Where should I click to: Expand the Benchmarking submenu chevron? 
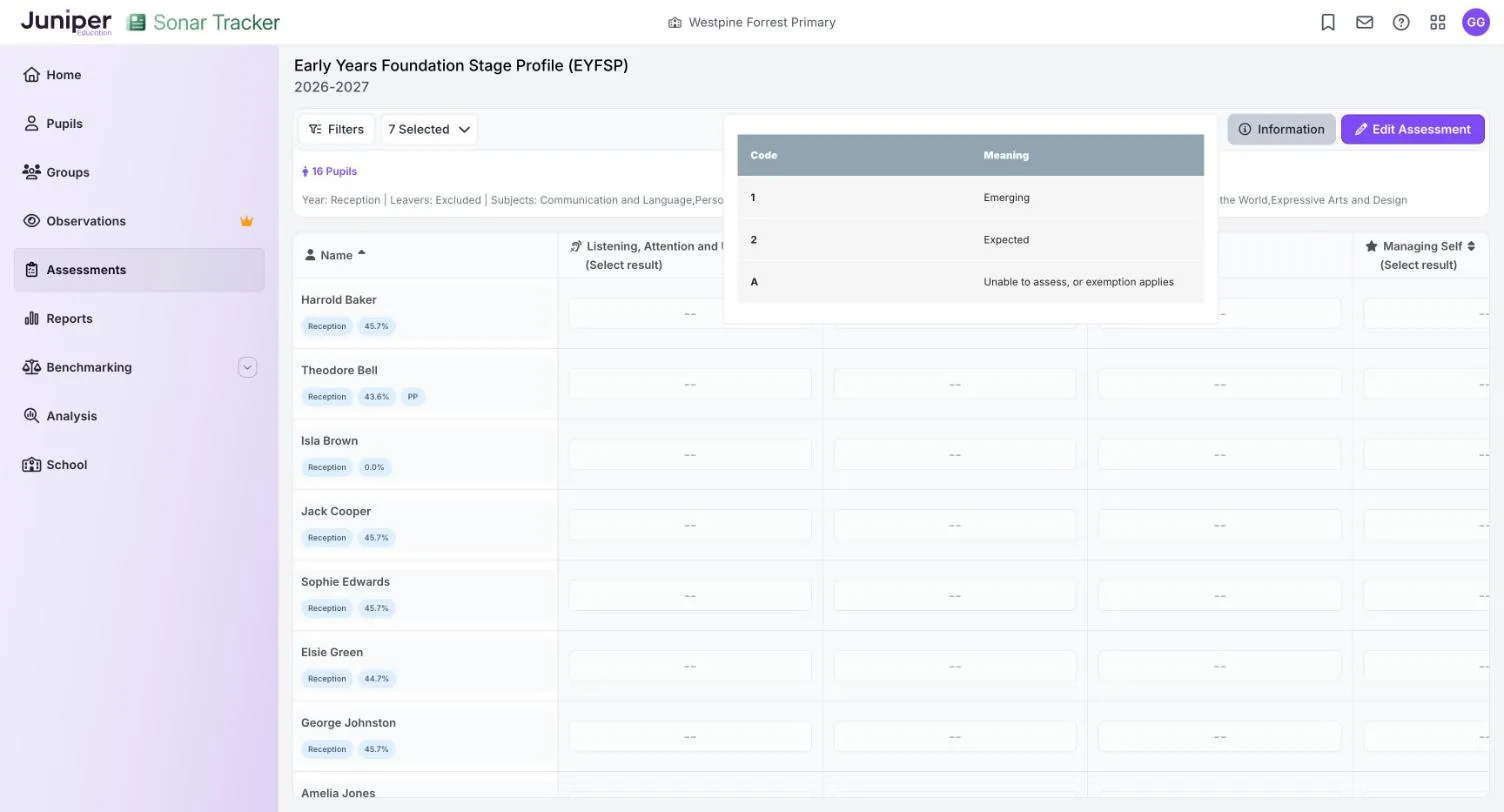[248, 367]
